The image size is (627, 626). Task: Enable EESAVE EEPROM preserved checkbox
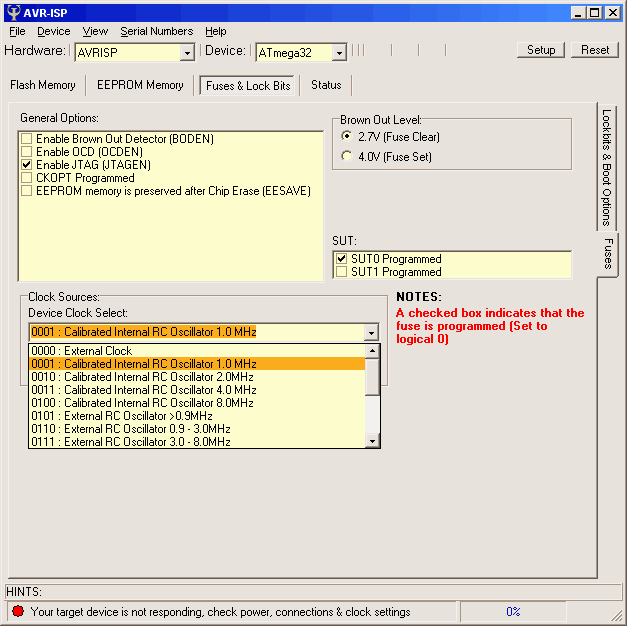pyautogui.click(x=27, y=191)
